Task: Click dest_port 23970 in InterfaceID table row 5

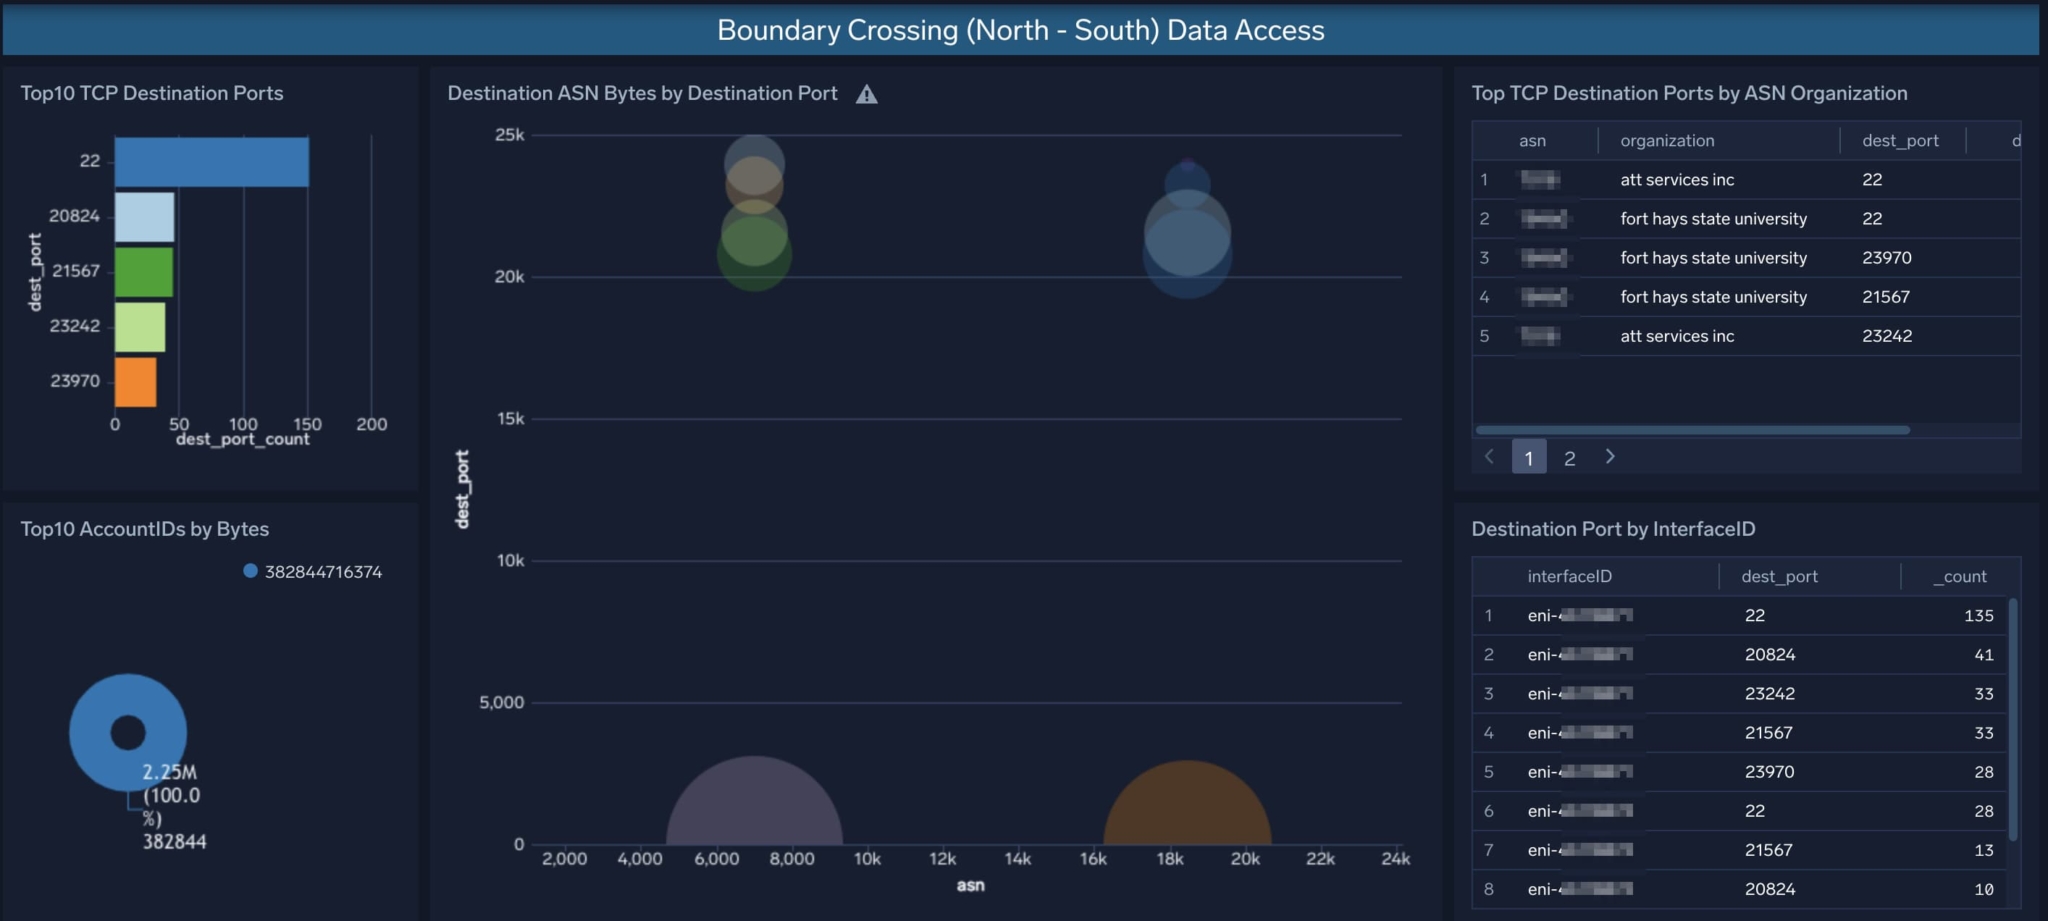Action: 1769,772
